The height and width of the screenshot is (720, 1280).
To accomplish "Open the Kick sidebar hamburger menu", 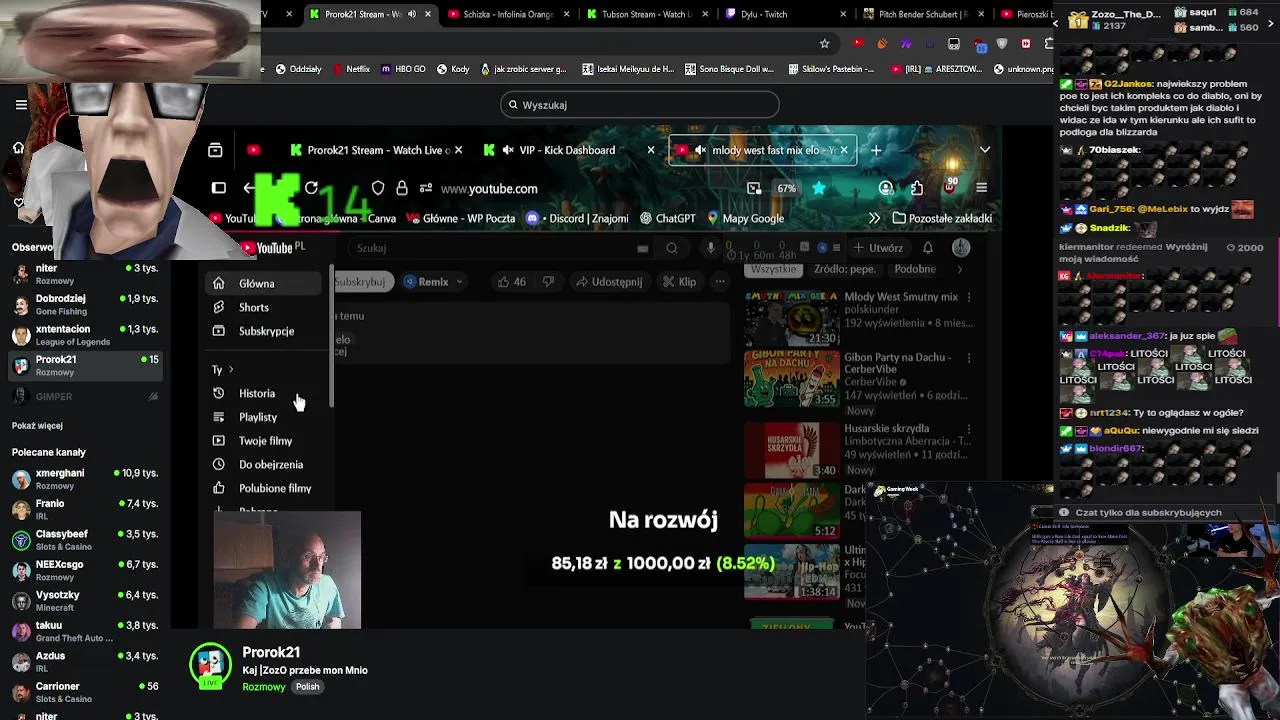I will 21,104.
